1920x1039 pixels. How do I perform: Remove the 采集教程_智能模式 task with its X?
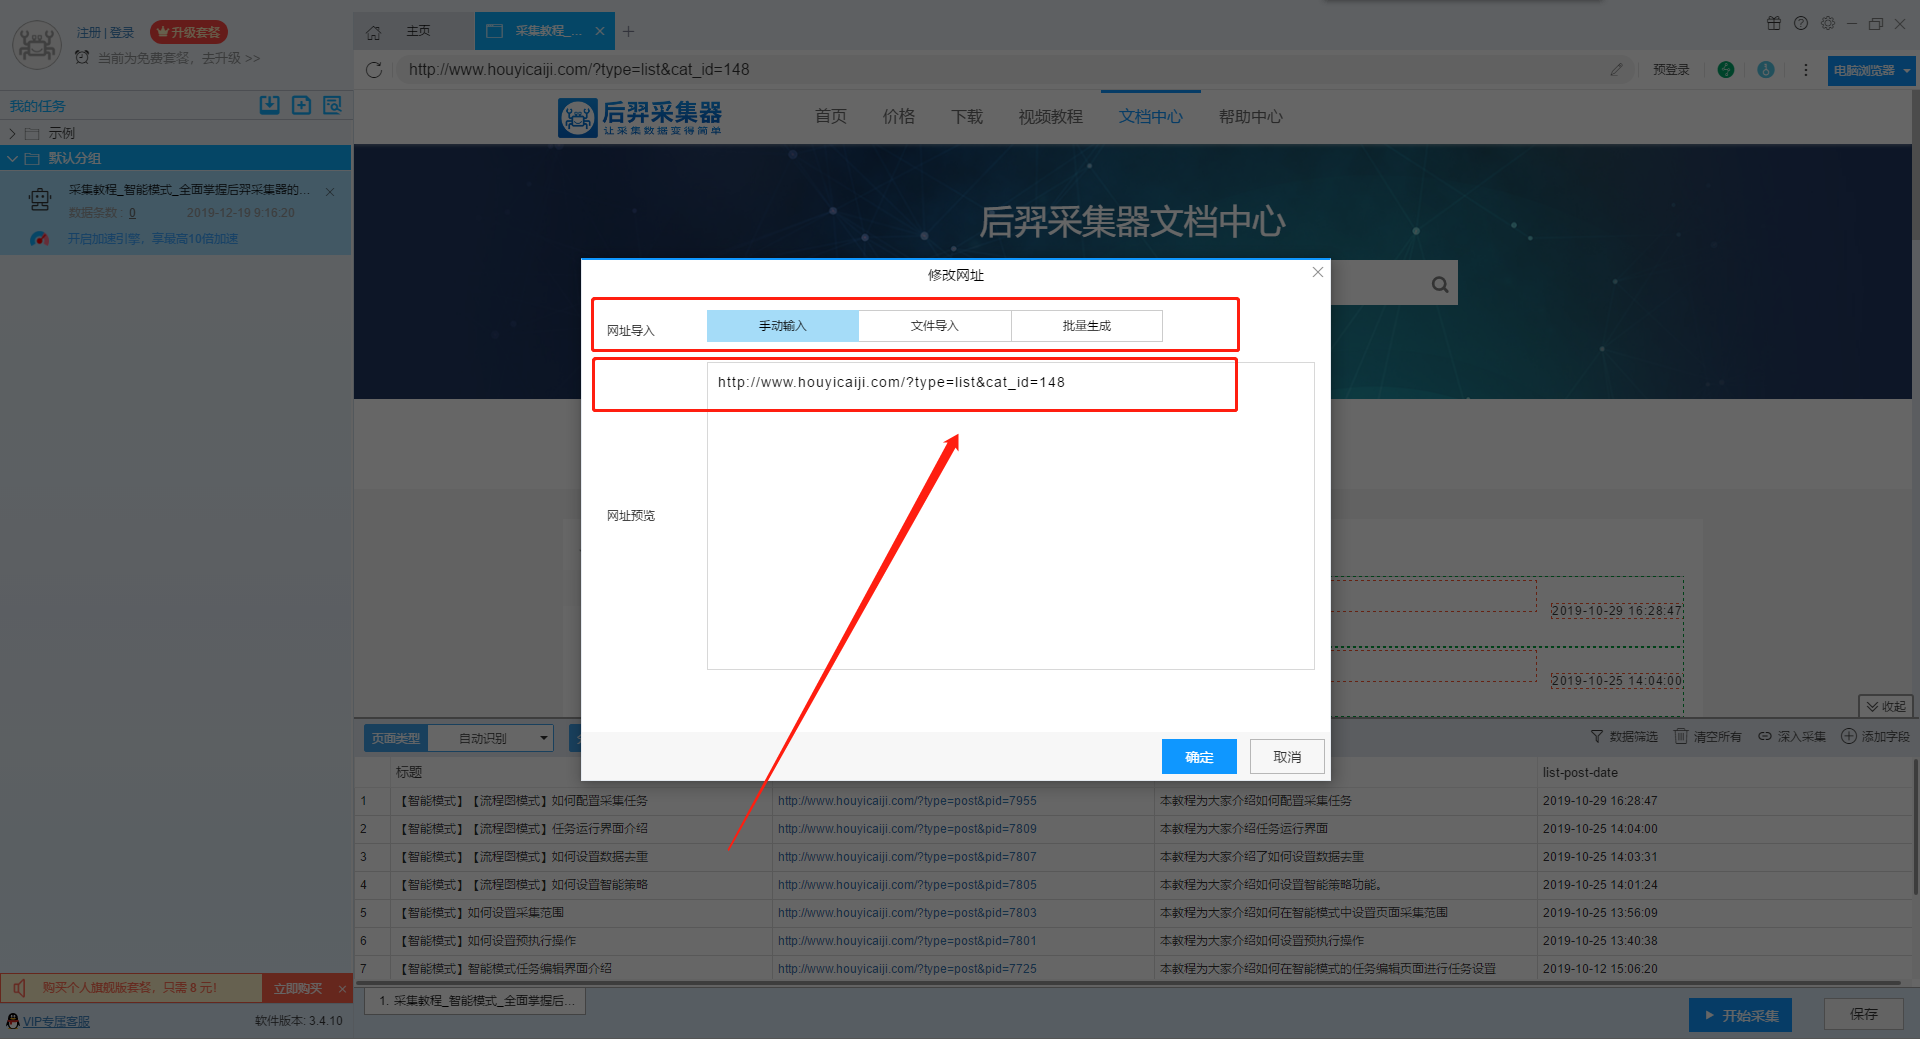point(330,191)
